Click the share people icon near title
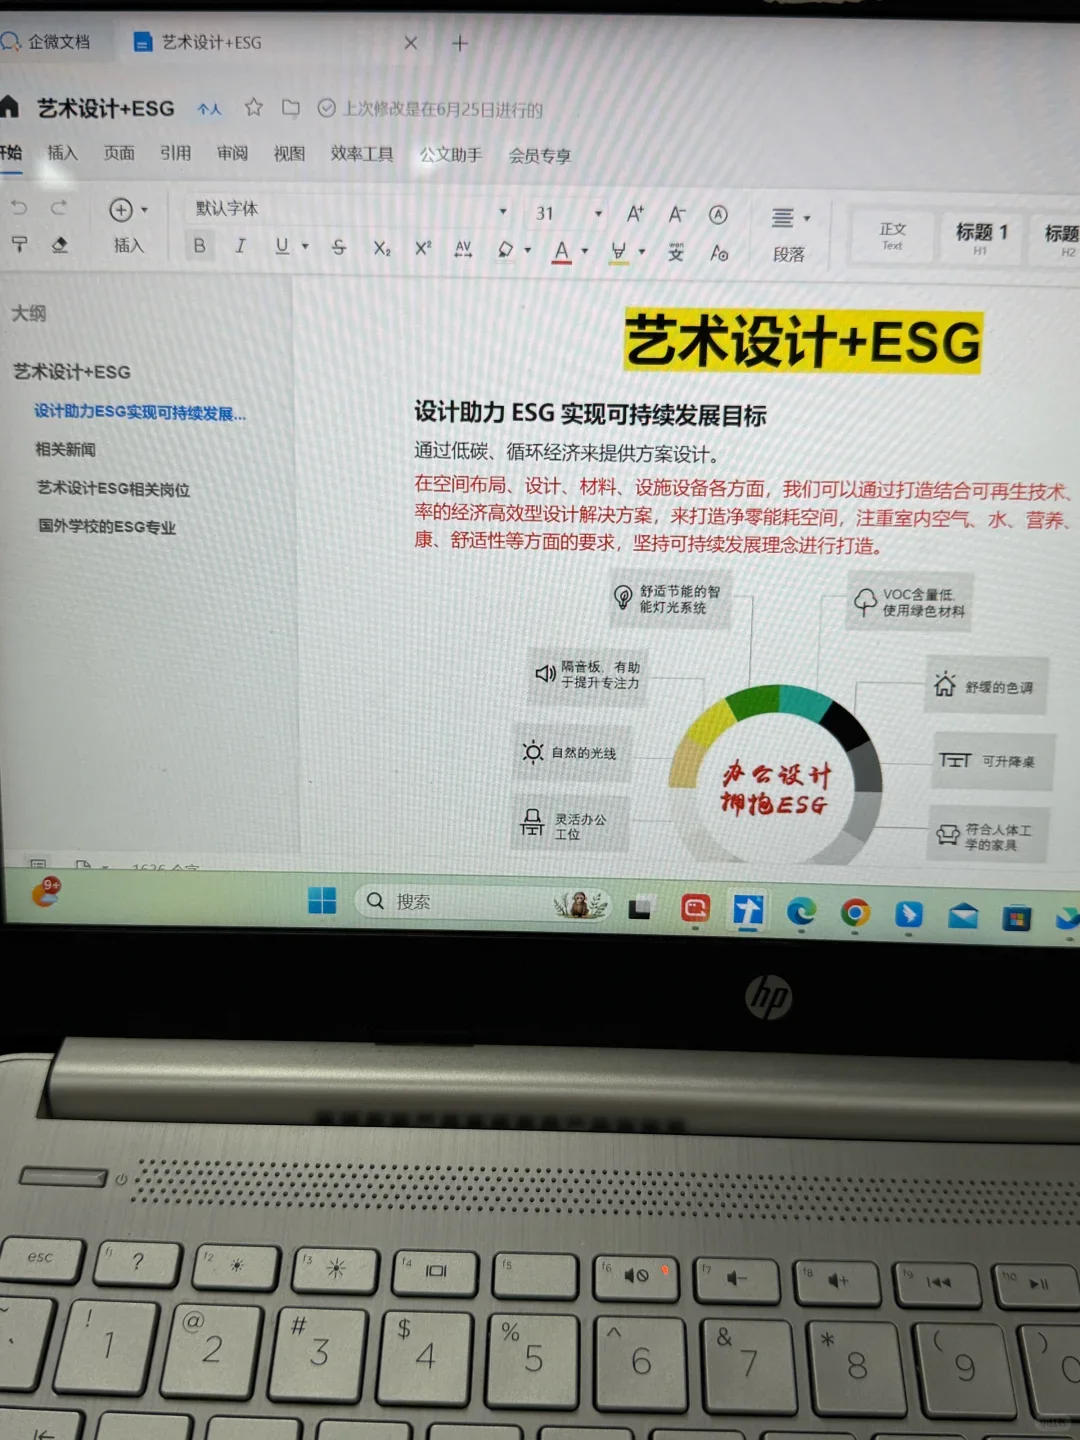Image resolution: width=1080 pixels, height=1440 pixels. (209, 109)
